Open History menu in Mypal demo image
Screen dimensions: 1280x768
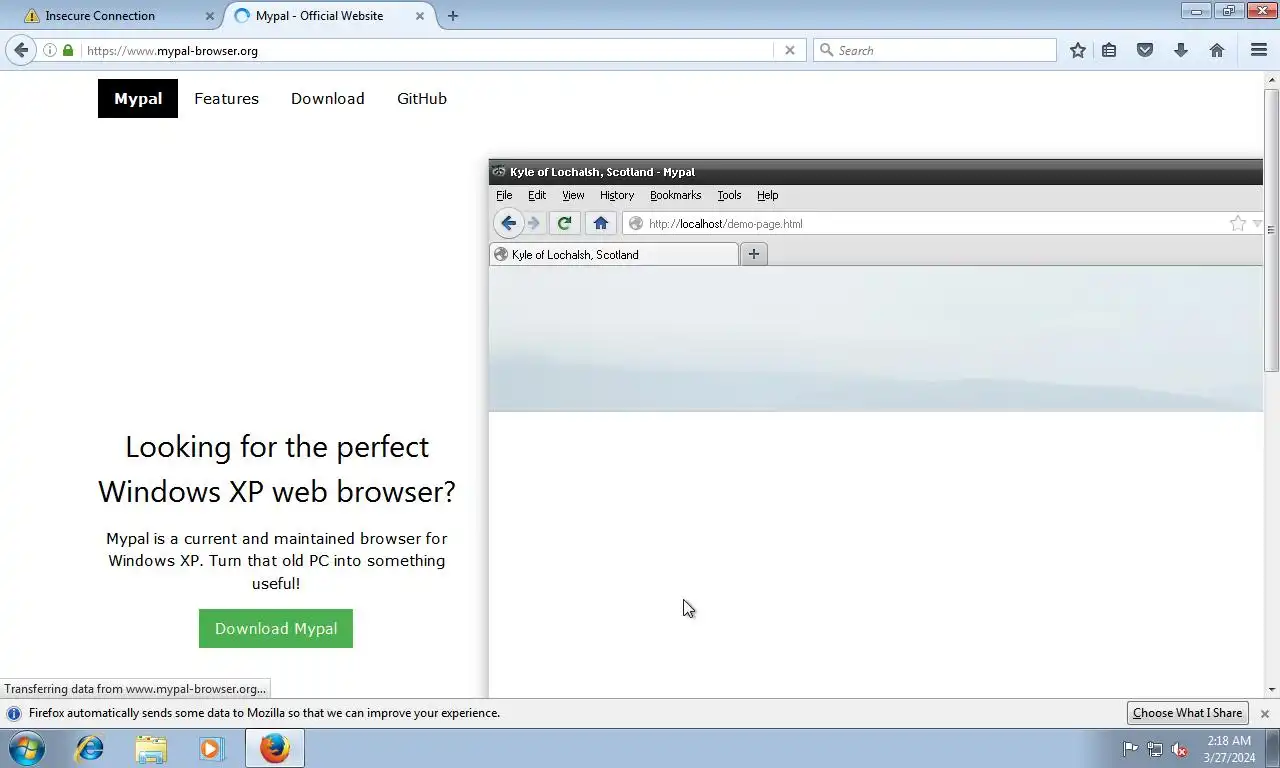point(617,195)
